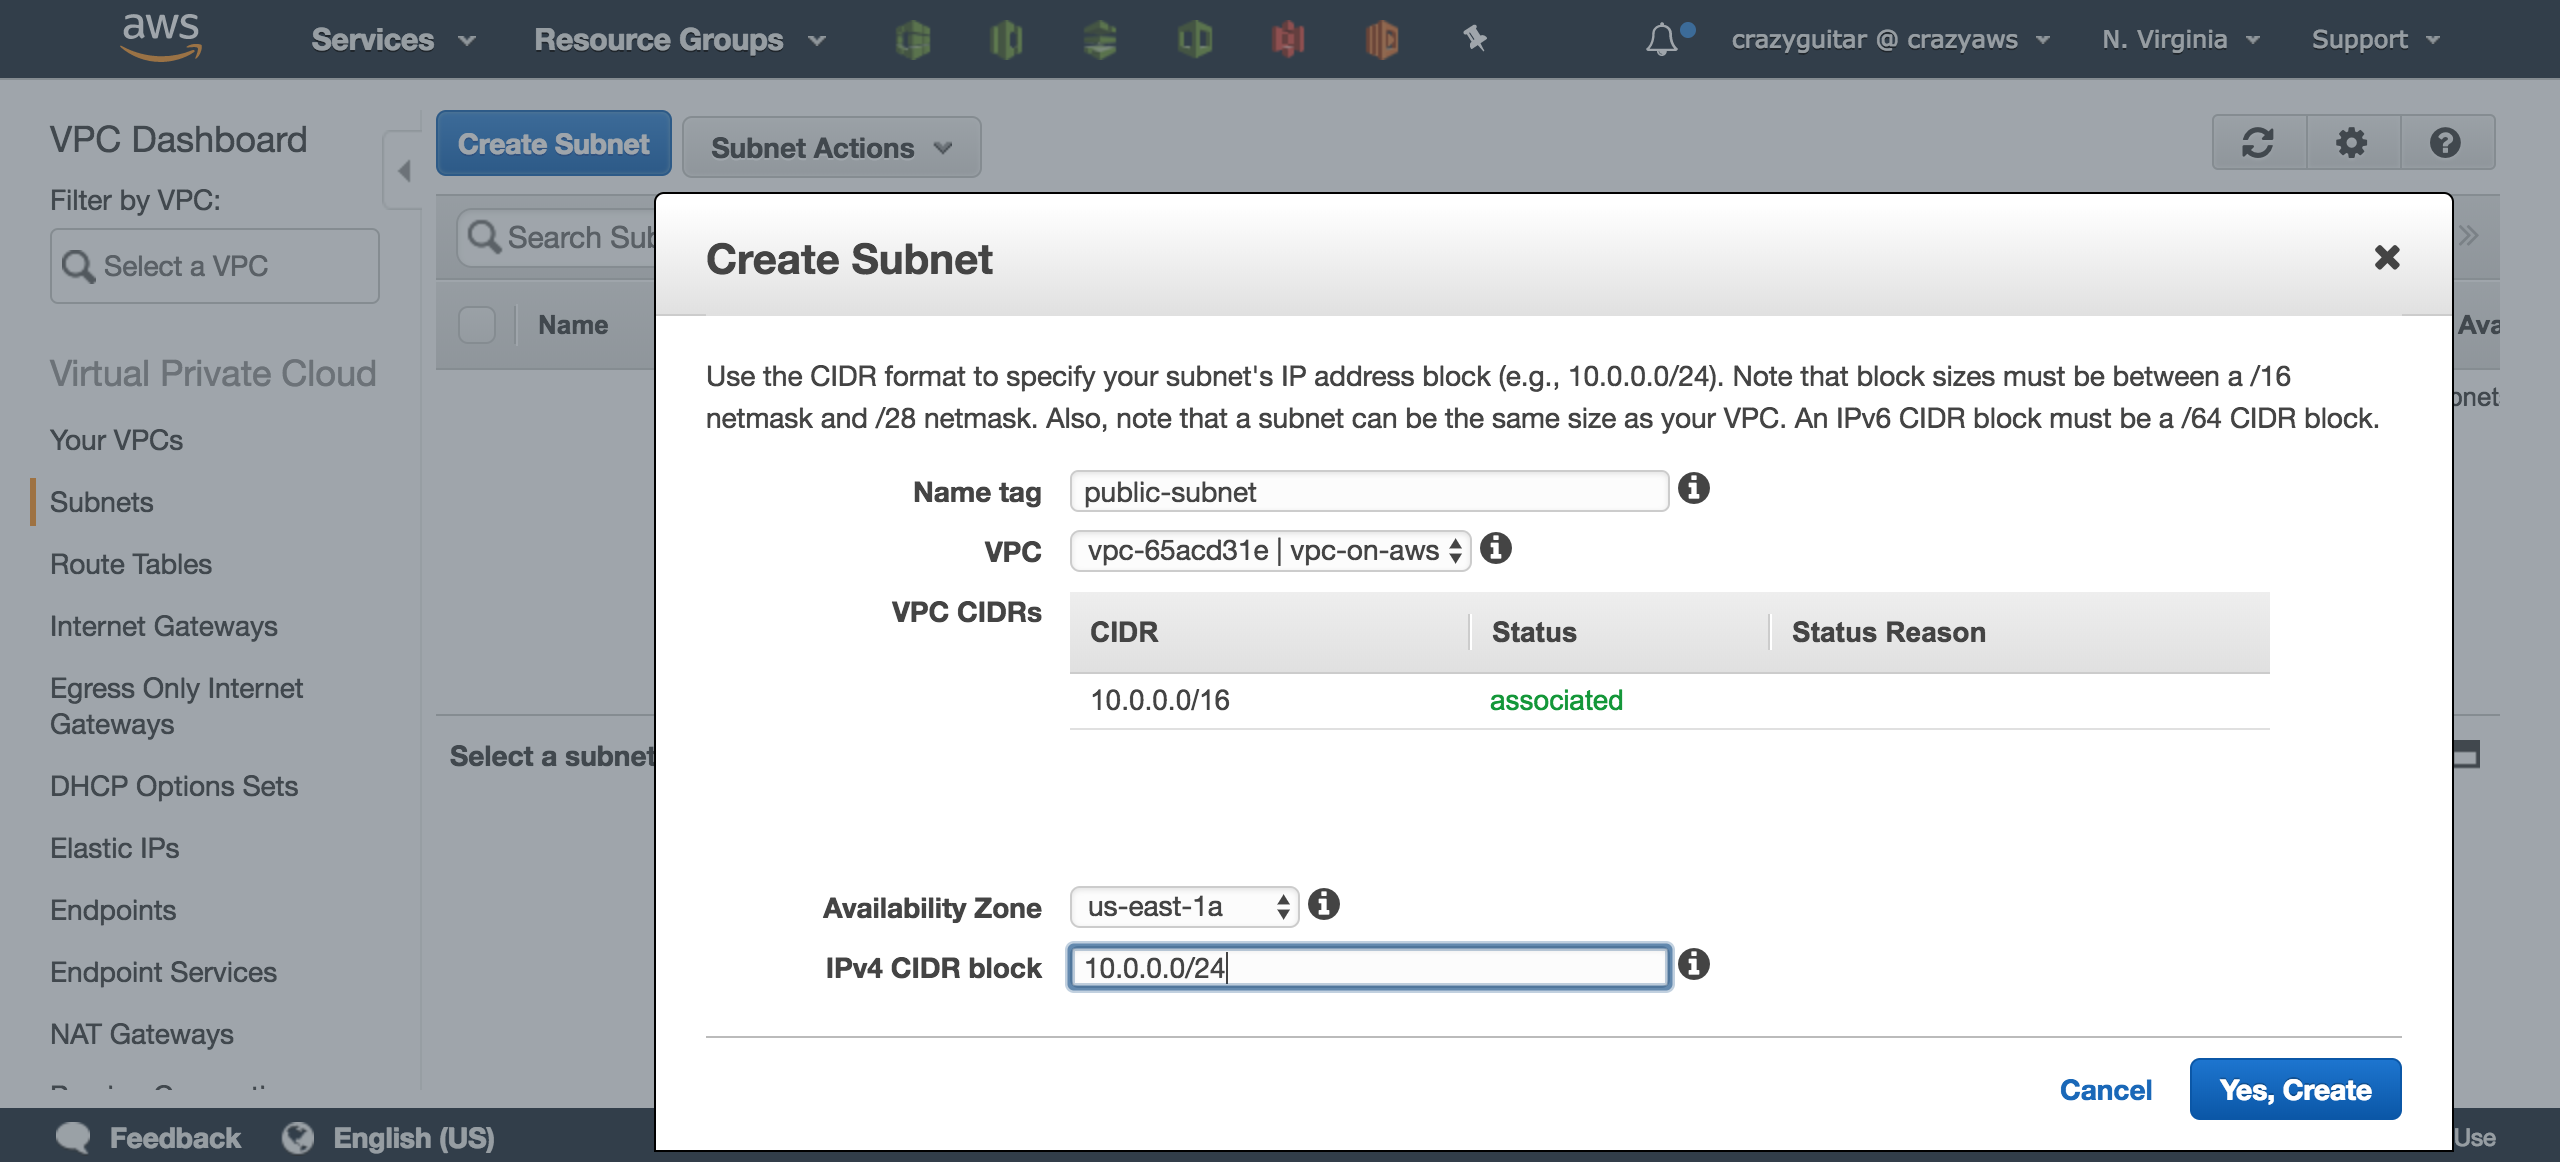Click the pin icon in the navigation bar
Screen dimensions: 2560x1162
coord(1475,40)
